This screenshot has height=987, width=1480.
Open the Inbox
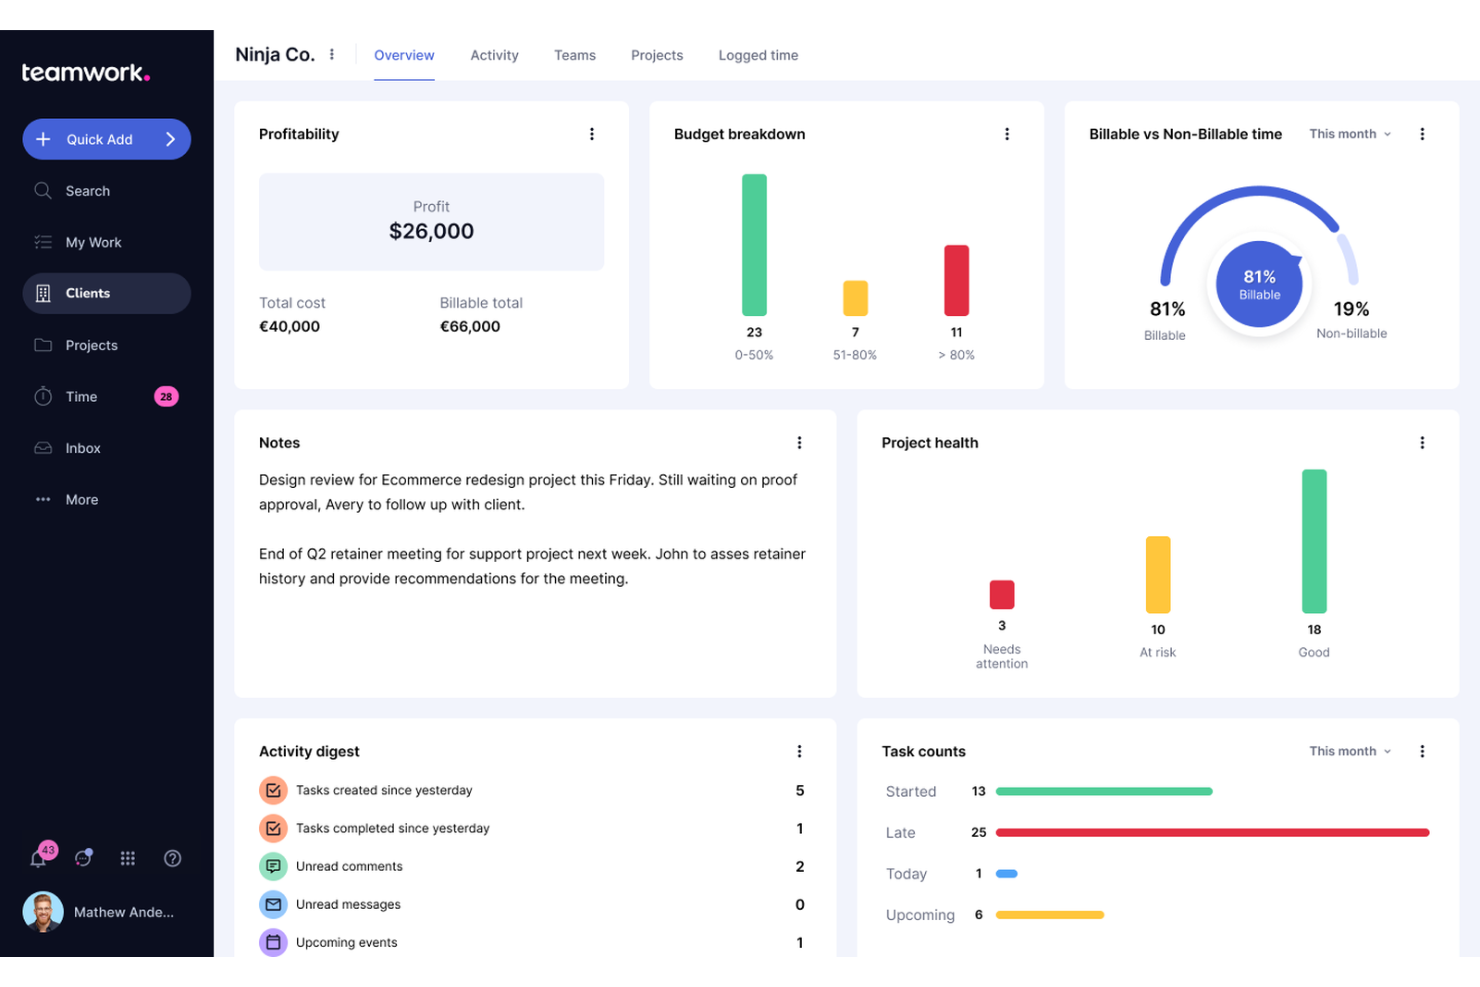82,448
